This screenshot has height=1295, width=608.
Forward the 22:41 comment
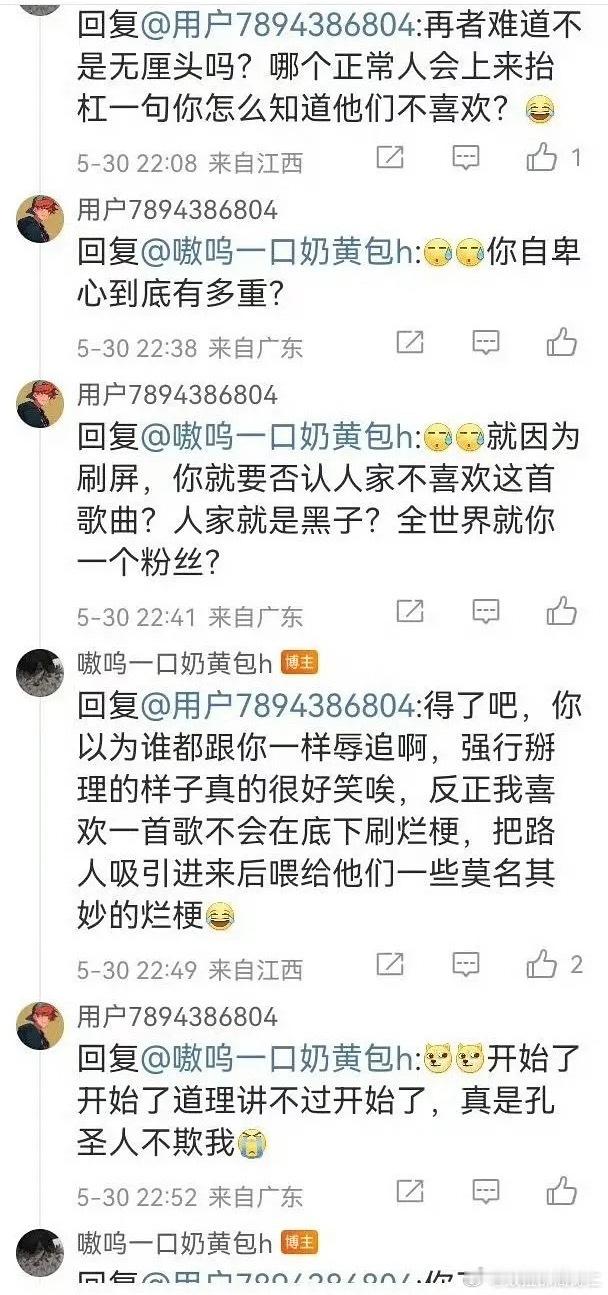tap(410, 611)
